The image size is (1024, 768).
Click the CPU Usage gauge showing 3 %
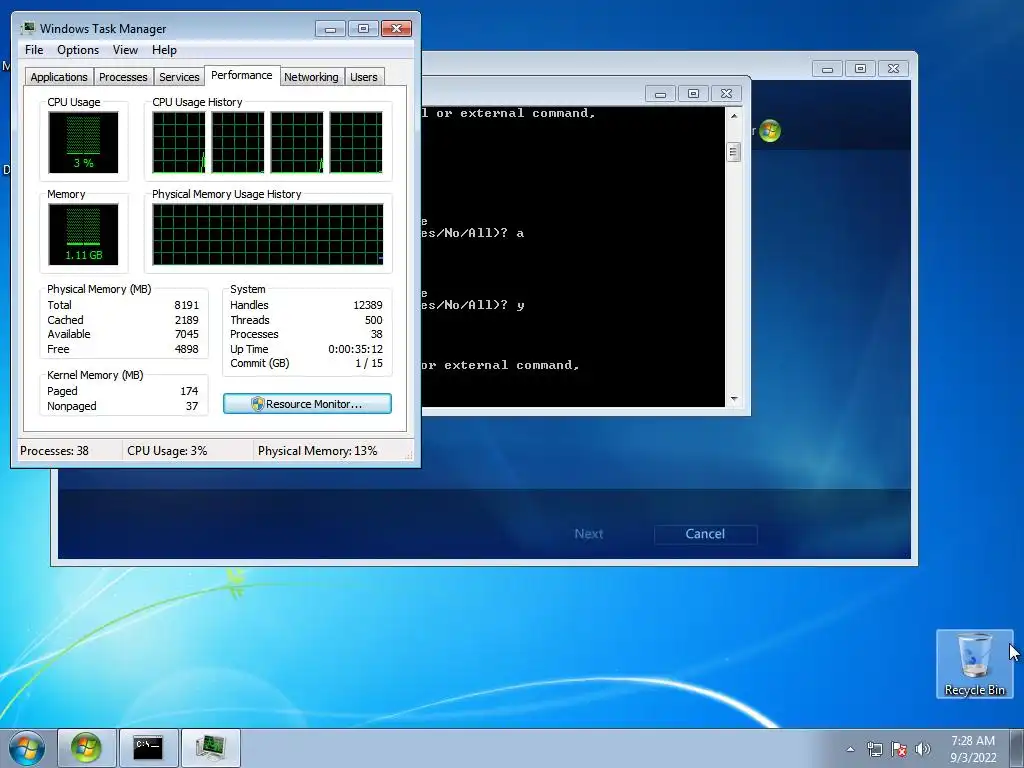pyautogui.click(x=83, y=142)
